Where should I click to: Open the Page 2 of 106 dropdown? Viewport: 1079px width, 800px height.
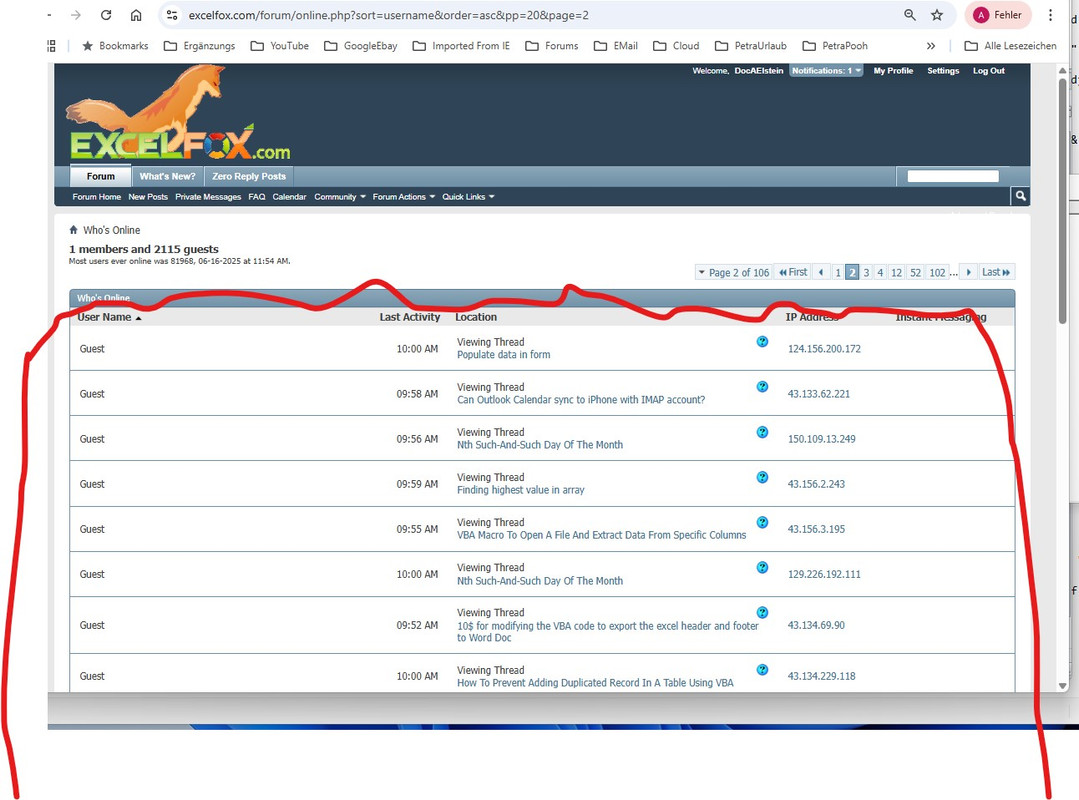734,272
